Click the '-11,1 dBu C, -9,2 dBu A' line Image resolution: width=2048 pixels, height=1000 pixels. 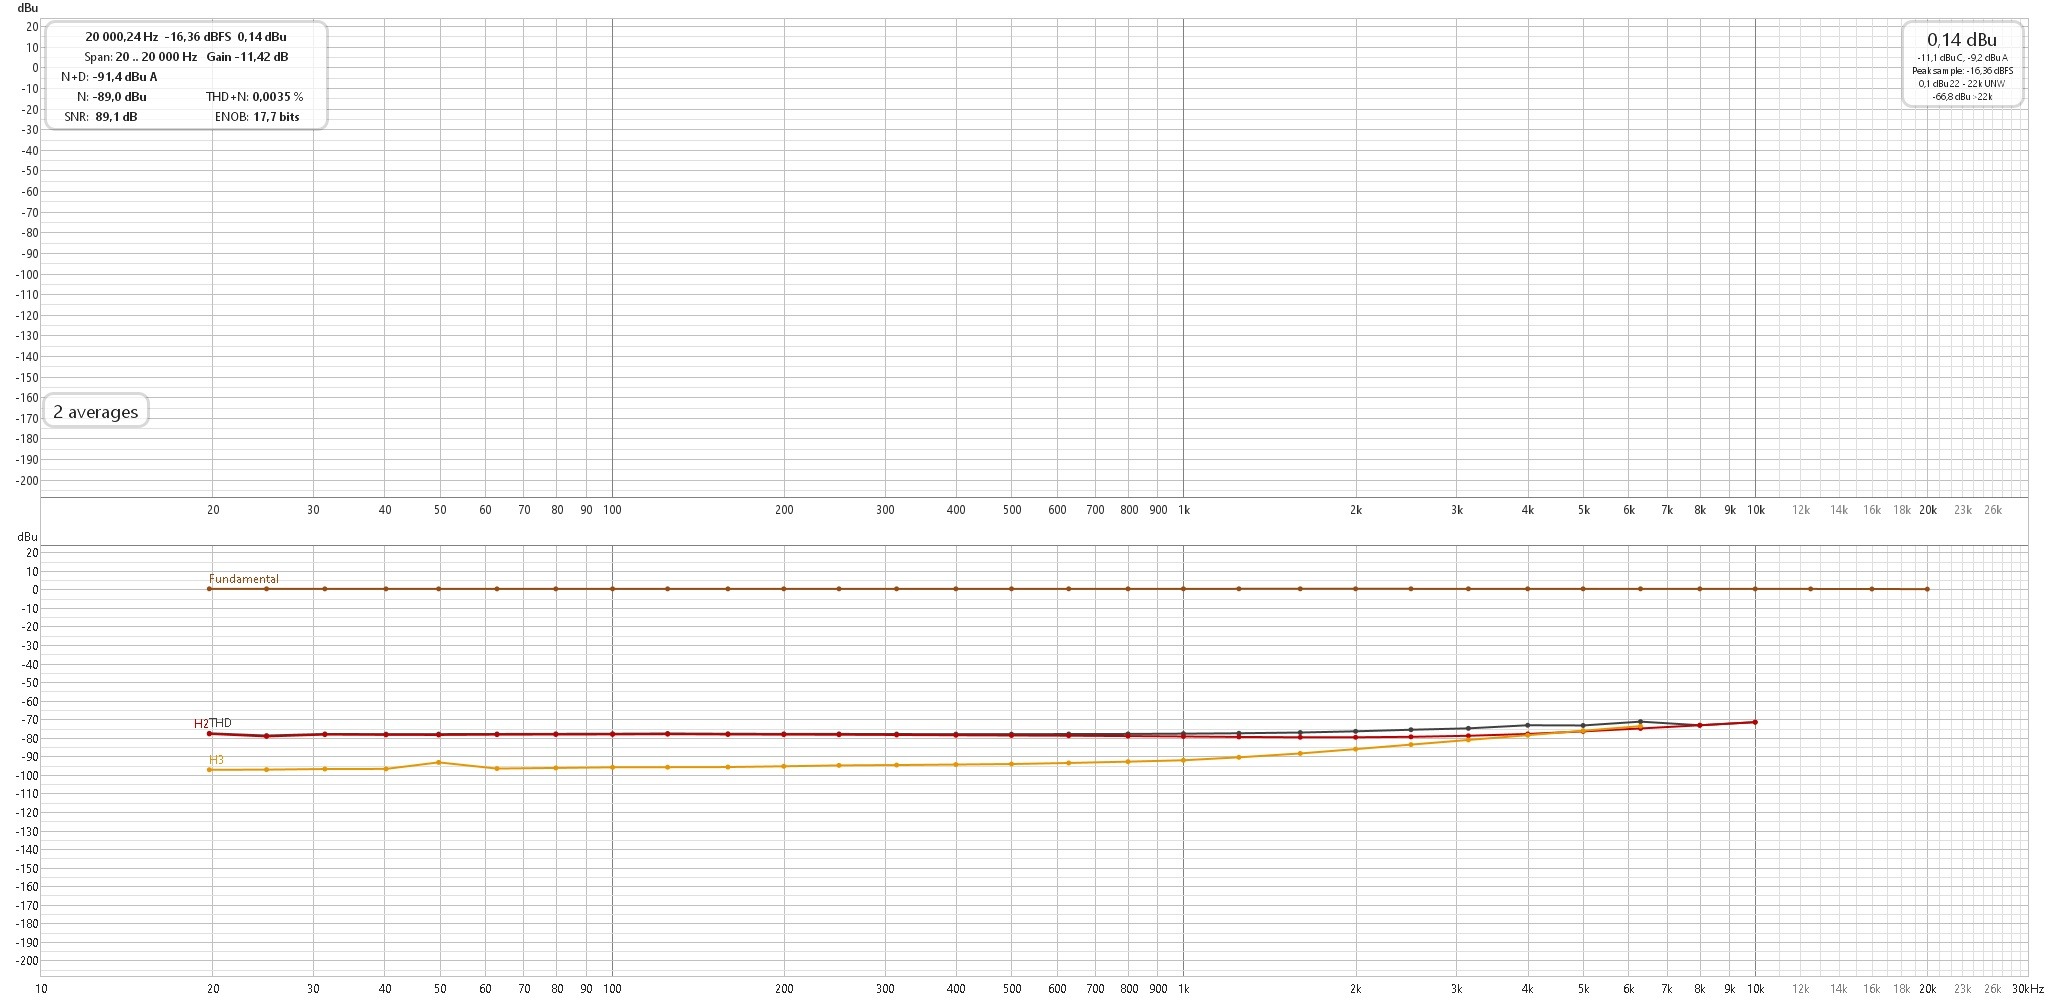tap(1962, 58)
